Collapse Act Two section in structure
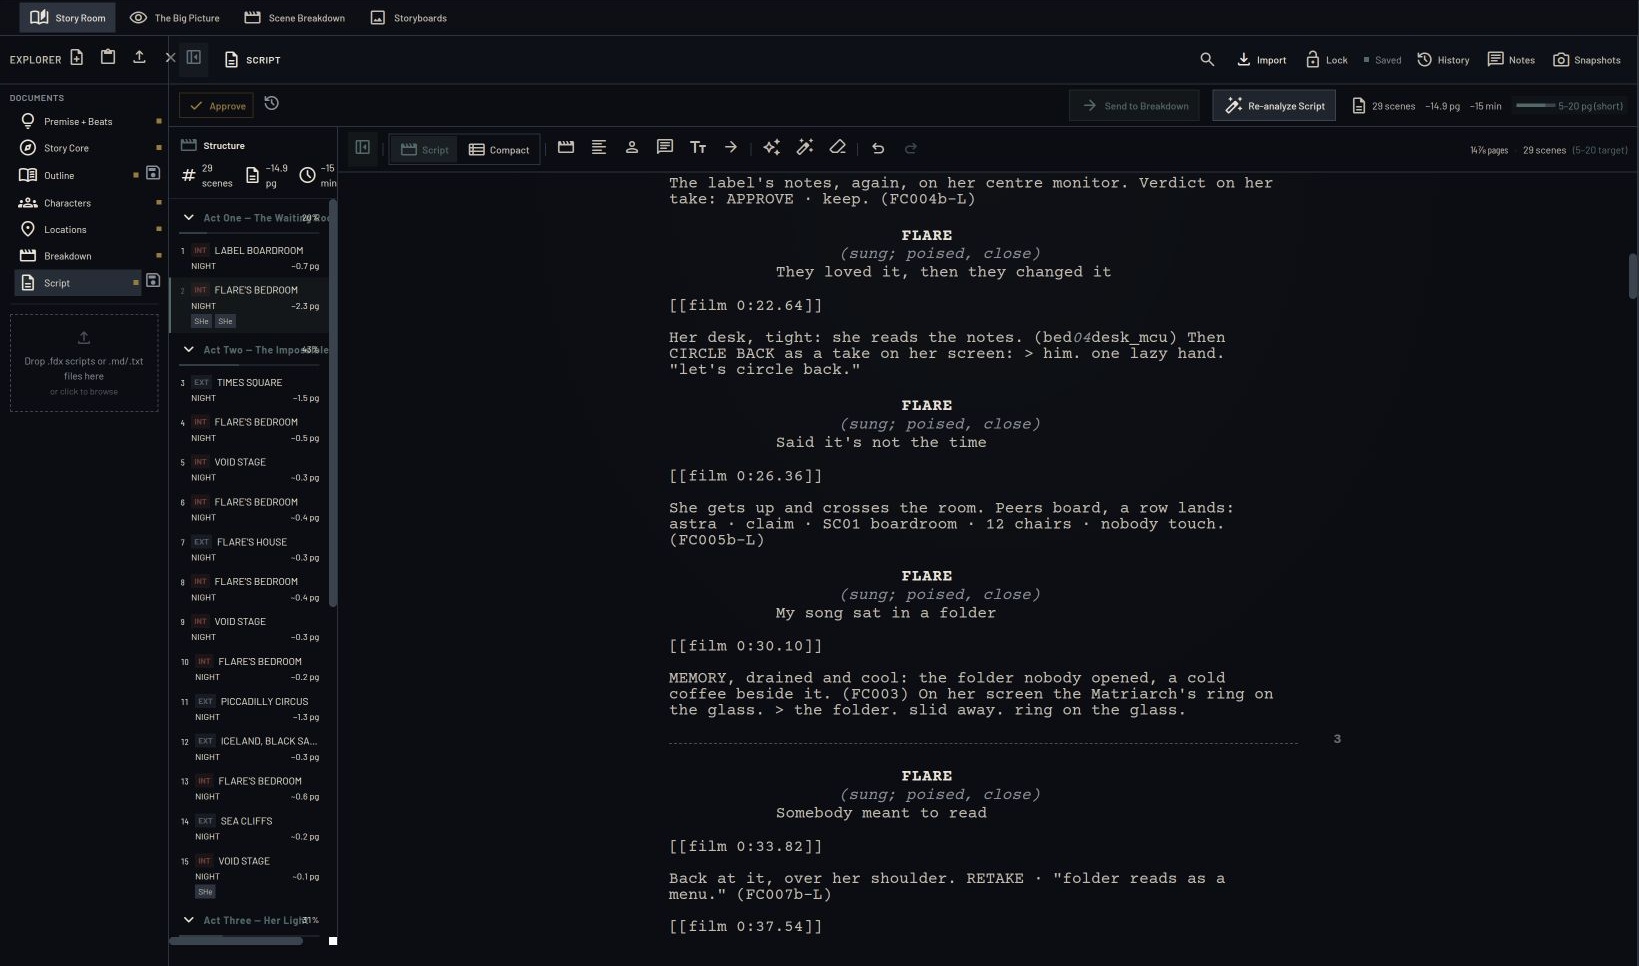The image size is (1639, 966). point(188,349)
